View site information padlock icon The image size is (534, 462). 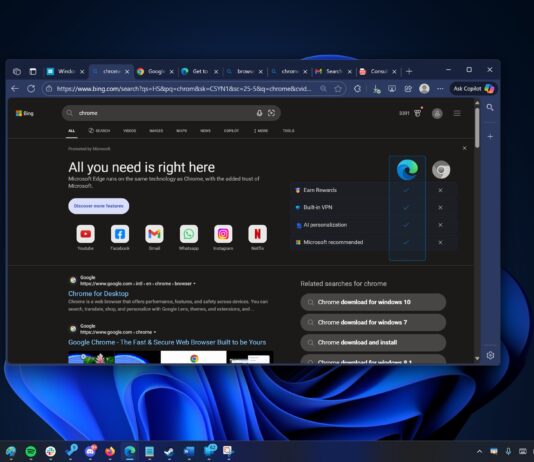pyautogui.click(x=49, y=89)
